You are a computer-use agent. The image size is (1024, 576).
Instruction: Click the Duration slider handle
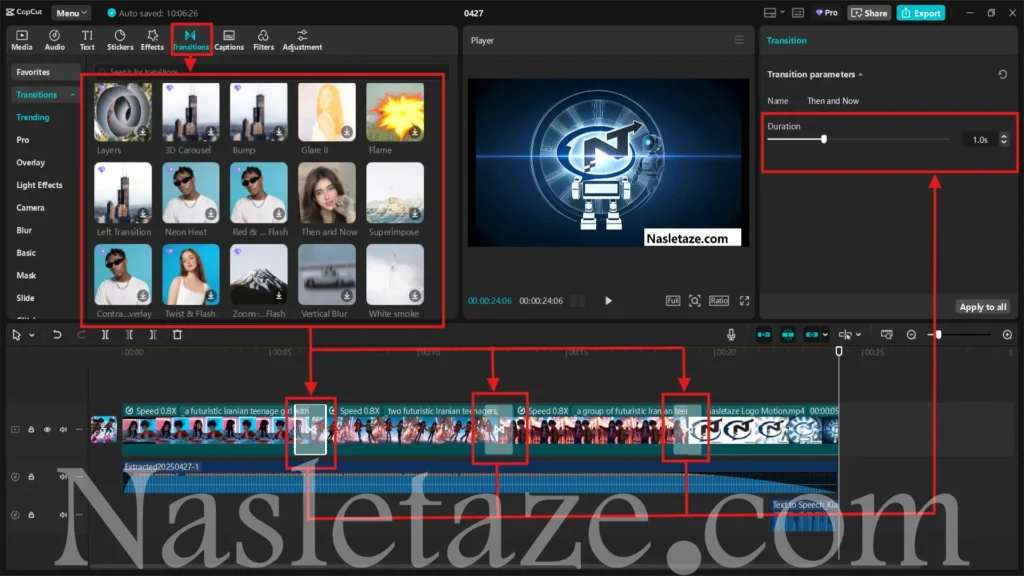pyautogui.click(x=824, y=139)
